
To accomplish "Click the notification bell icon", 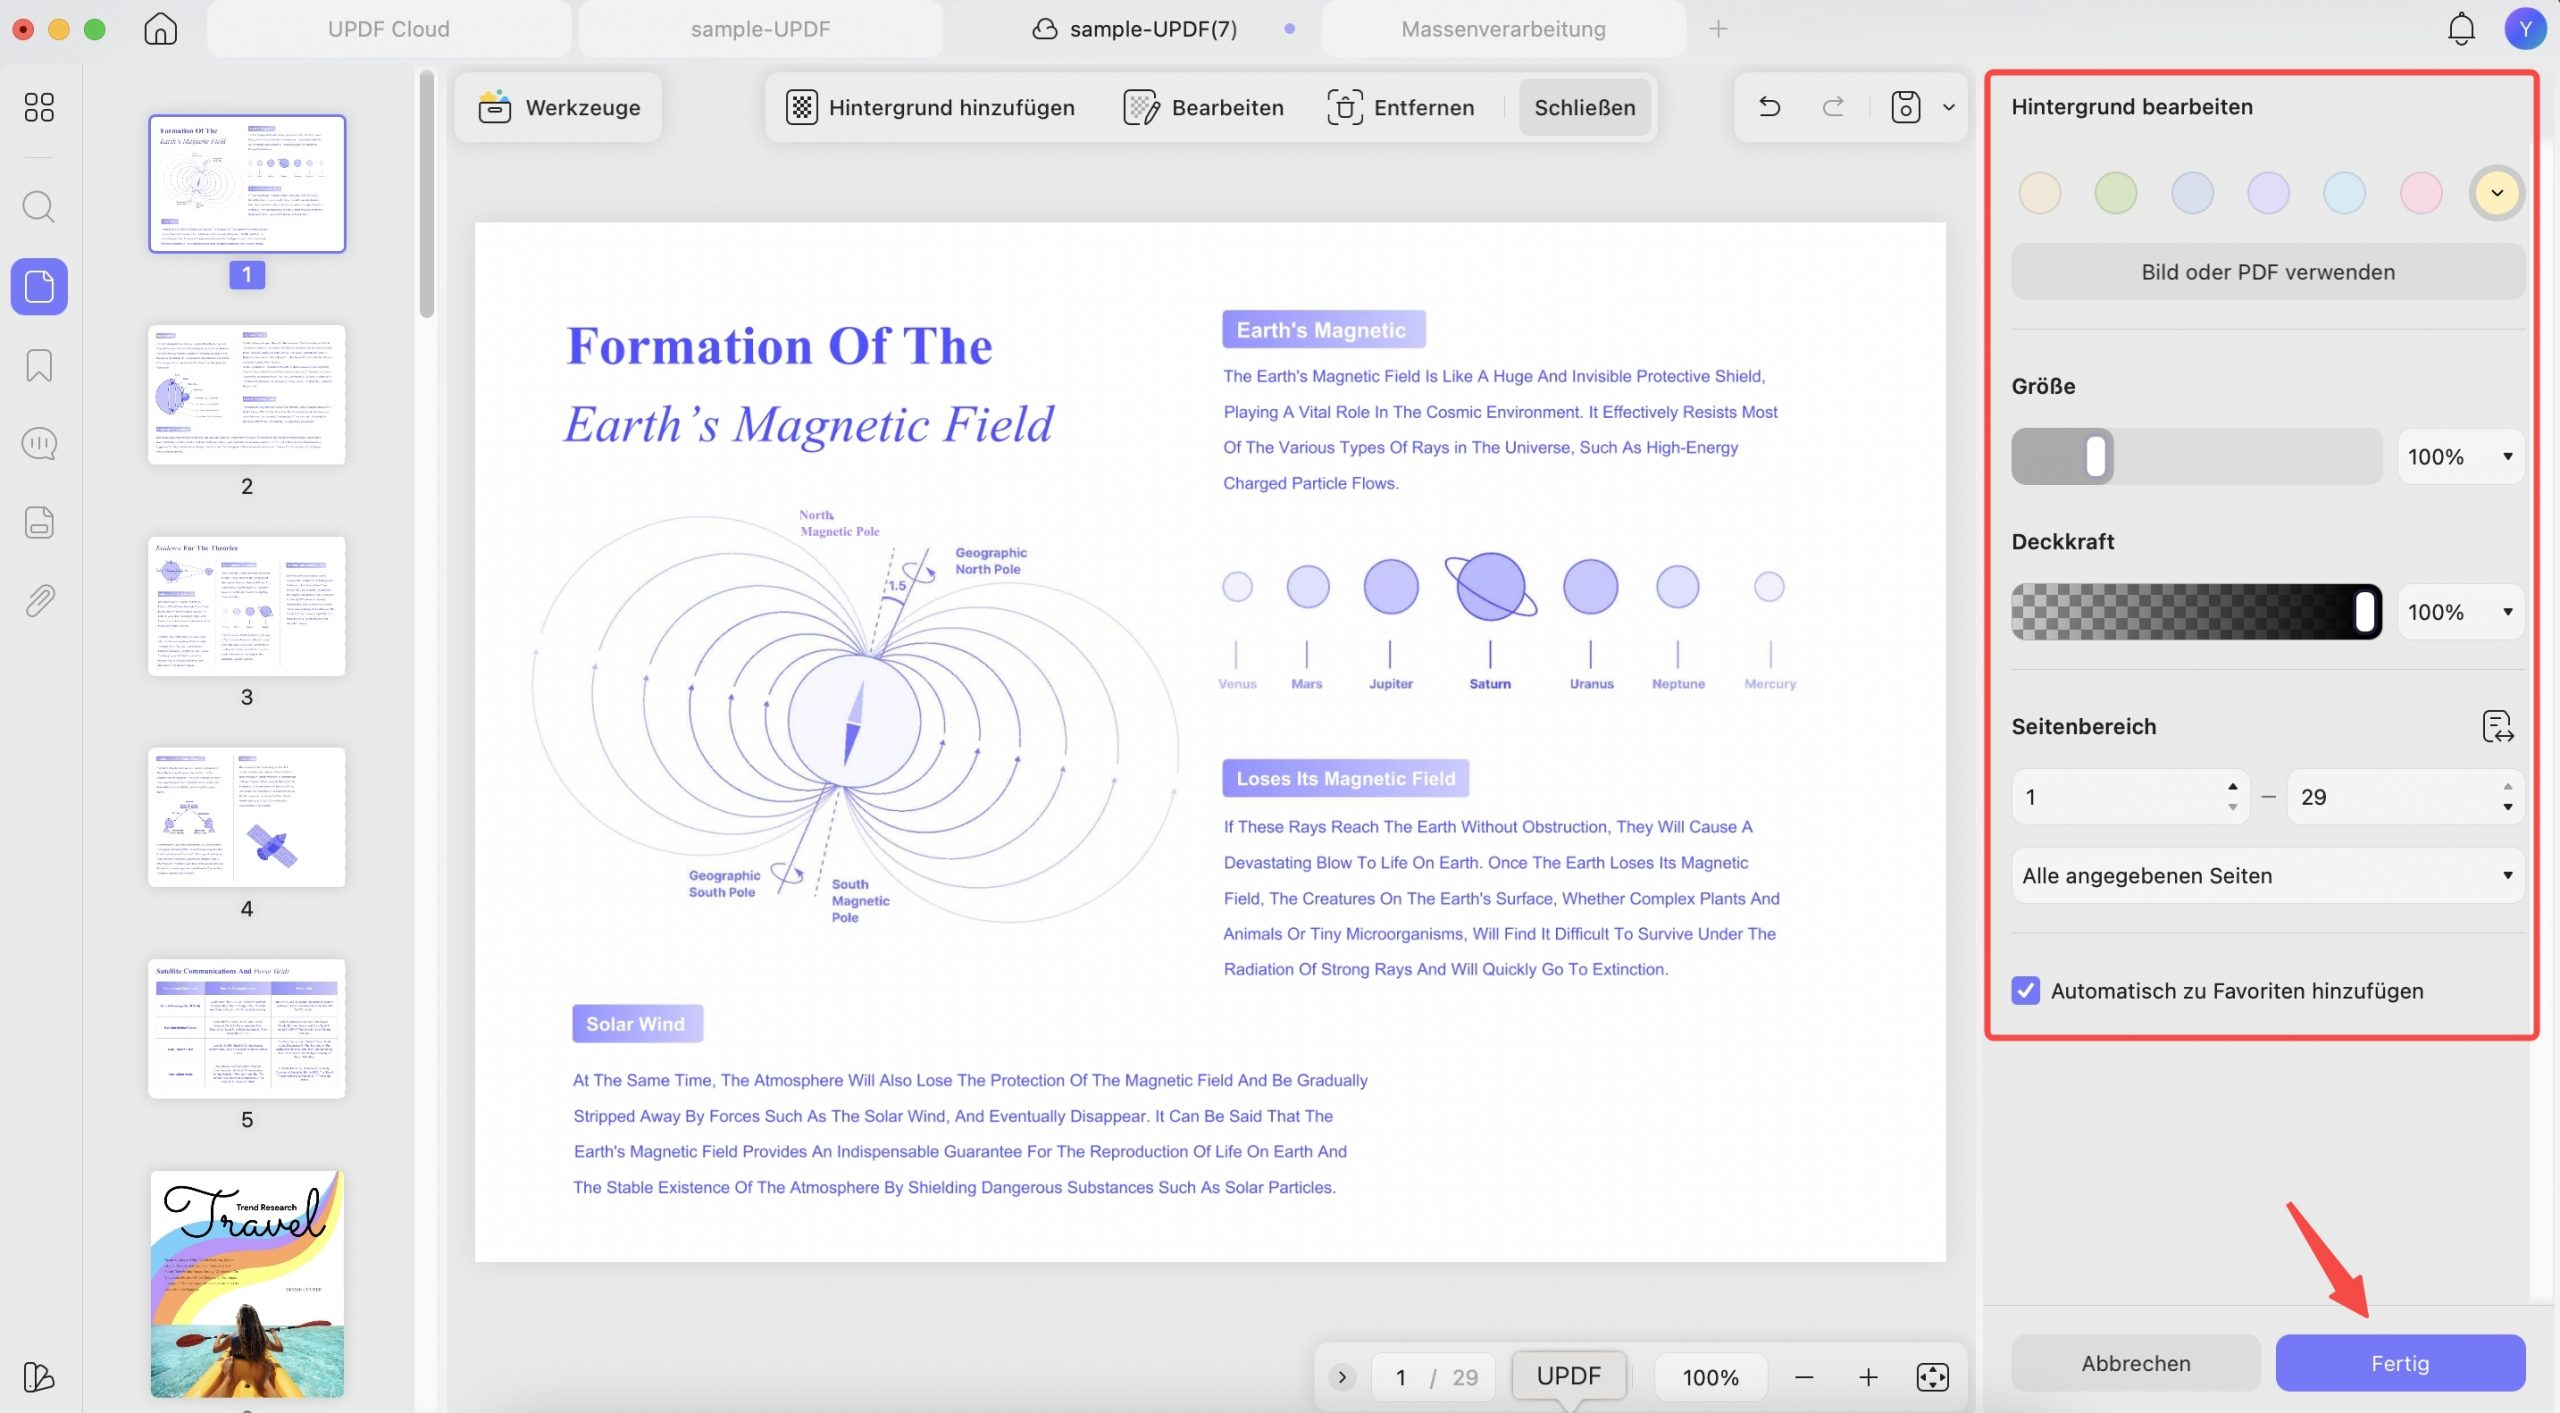I will [x=2461, y=29].
